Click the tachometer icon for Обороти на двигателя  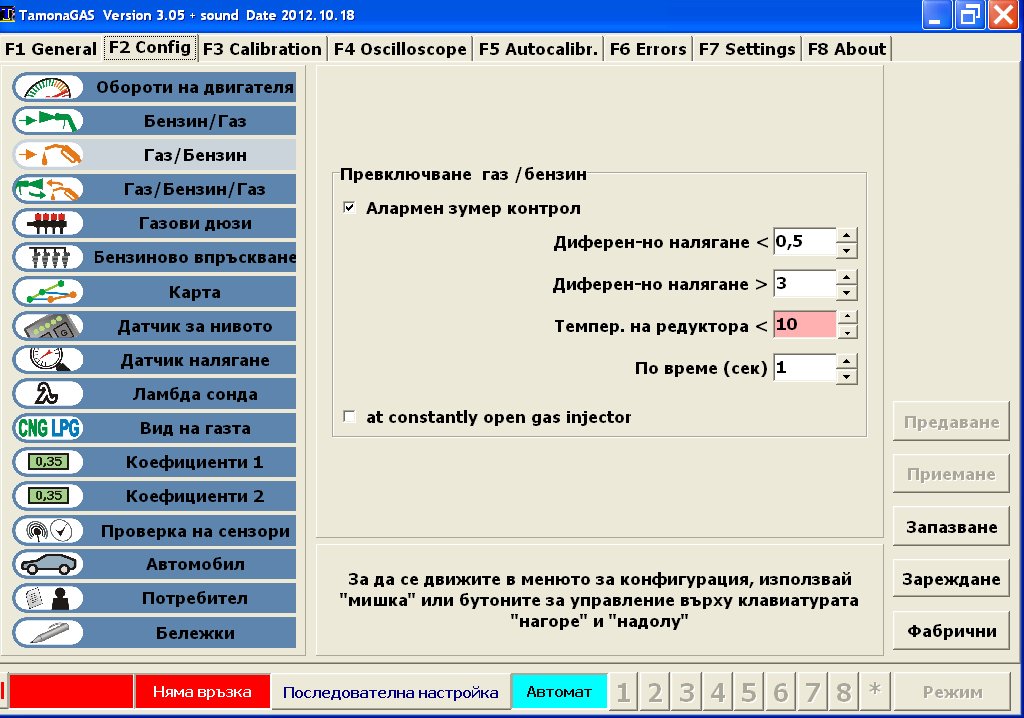coord(48,87)
